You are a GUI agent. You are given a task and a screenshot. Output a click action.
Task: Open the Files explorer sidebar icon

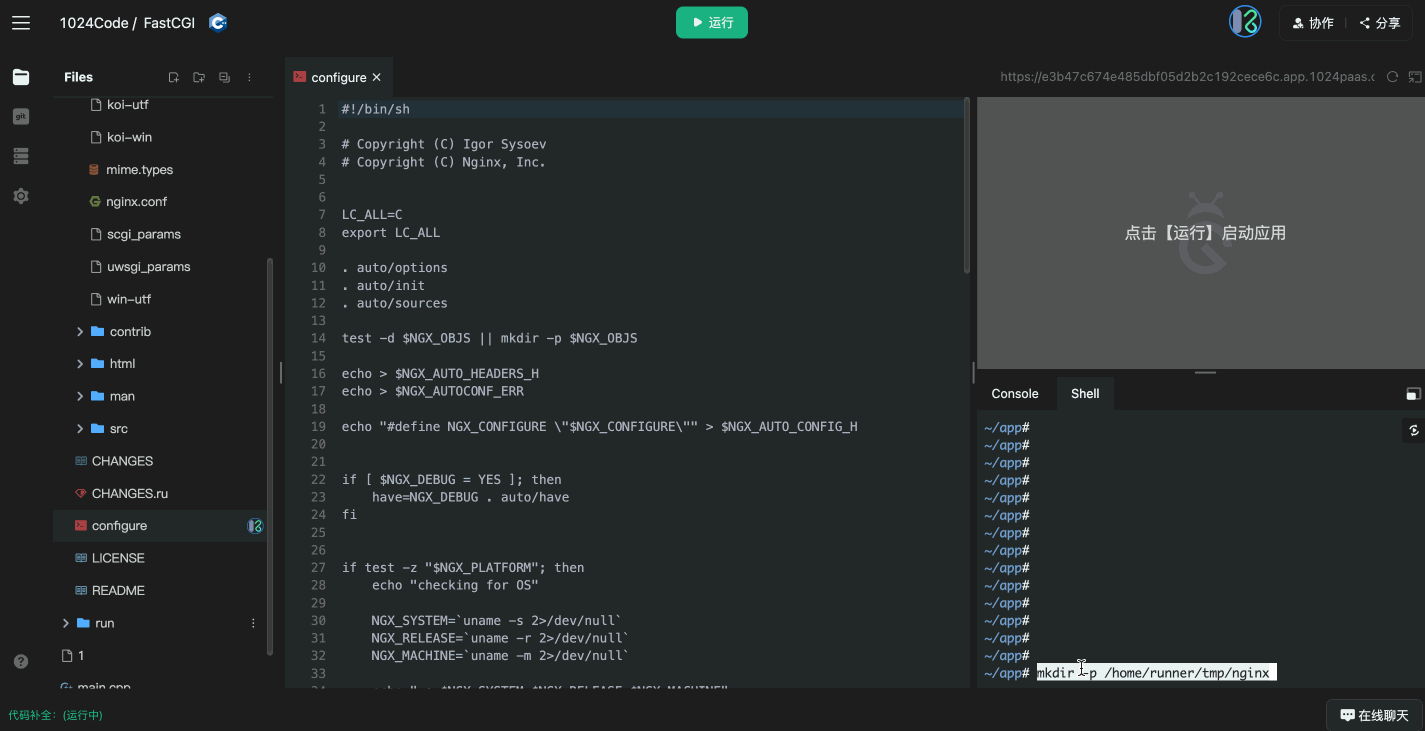(x=21, y=77)
